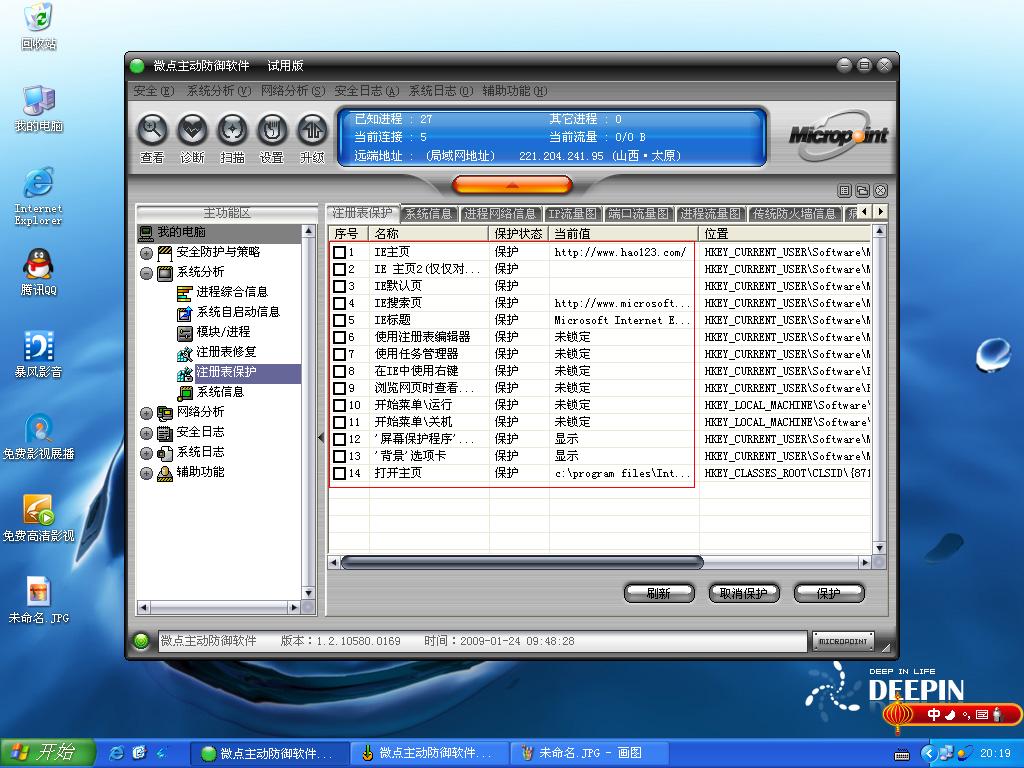Click 我的电脑 root node icon
This screenshot has width=1024, height=768.
point(146,232)
